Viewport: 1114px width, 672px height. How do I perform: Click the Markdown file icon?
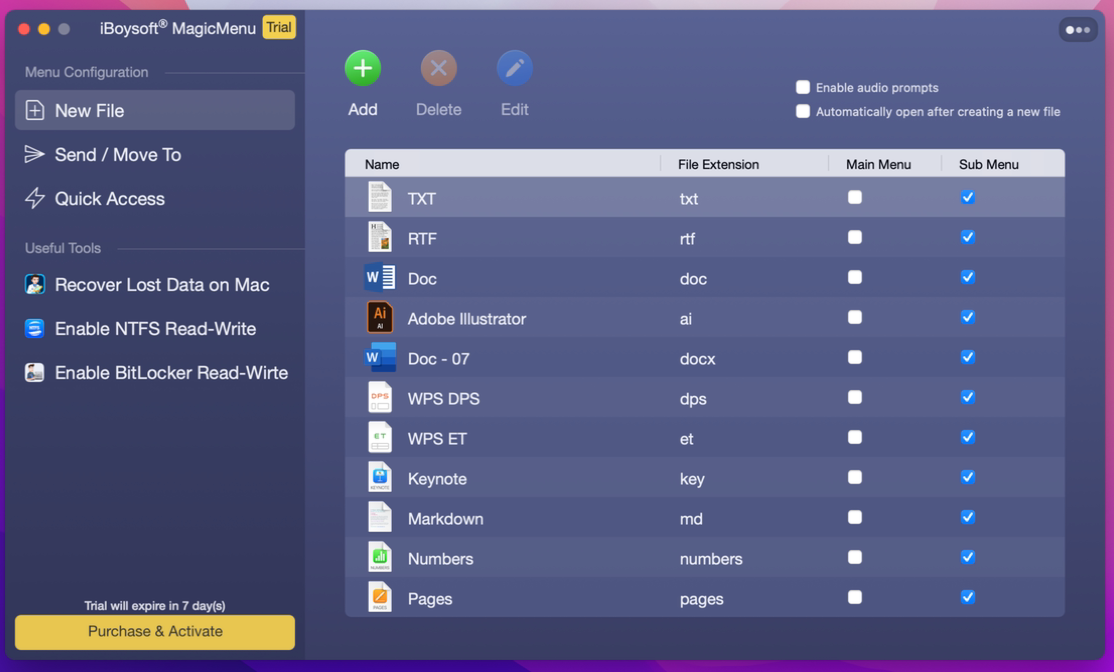(x=379, y=517)
